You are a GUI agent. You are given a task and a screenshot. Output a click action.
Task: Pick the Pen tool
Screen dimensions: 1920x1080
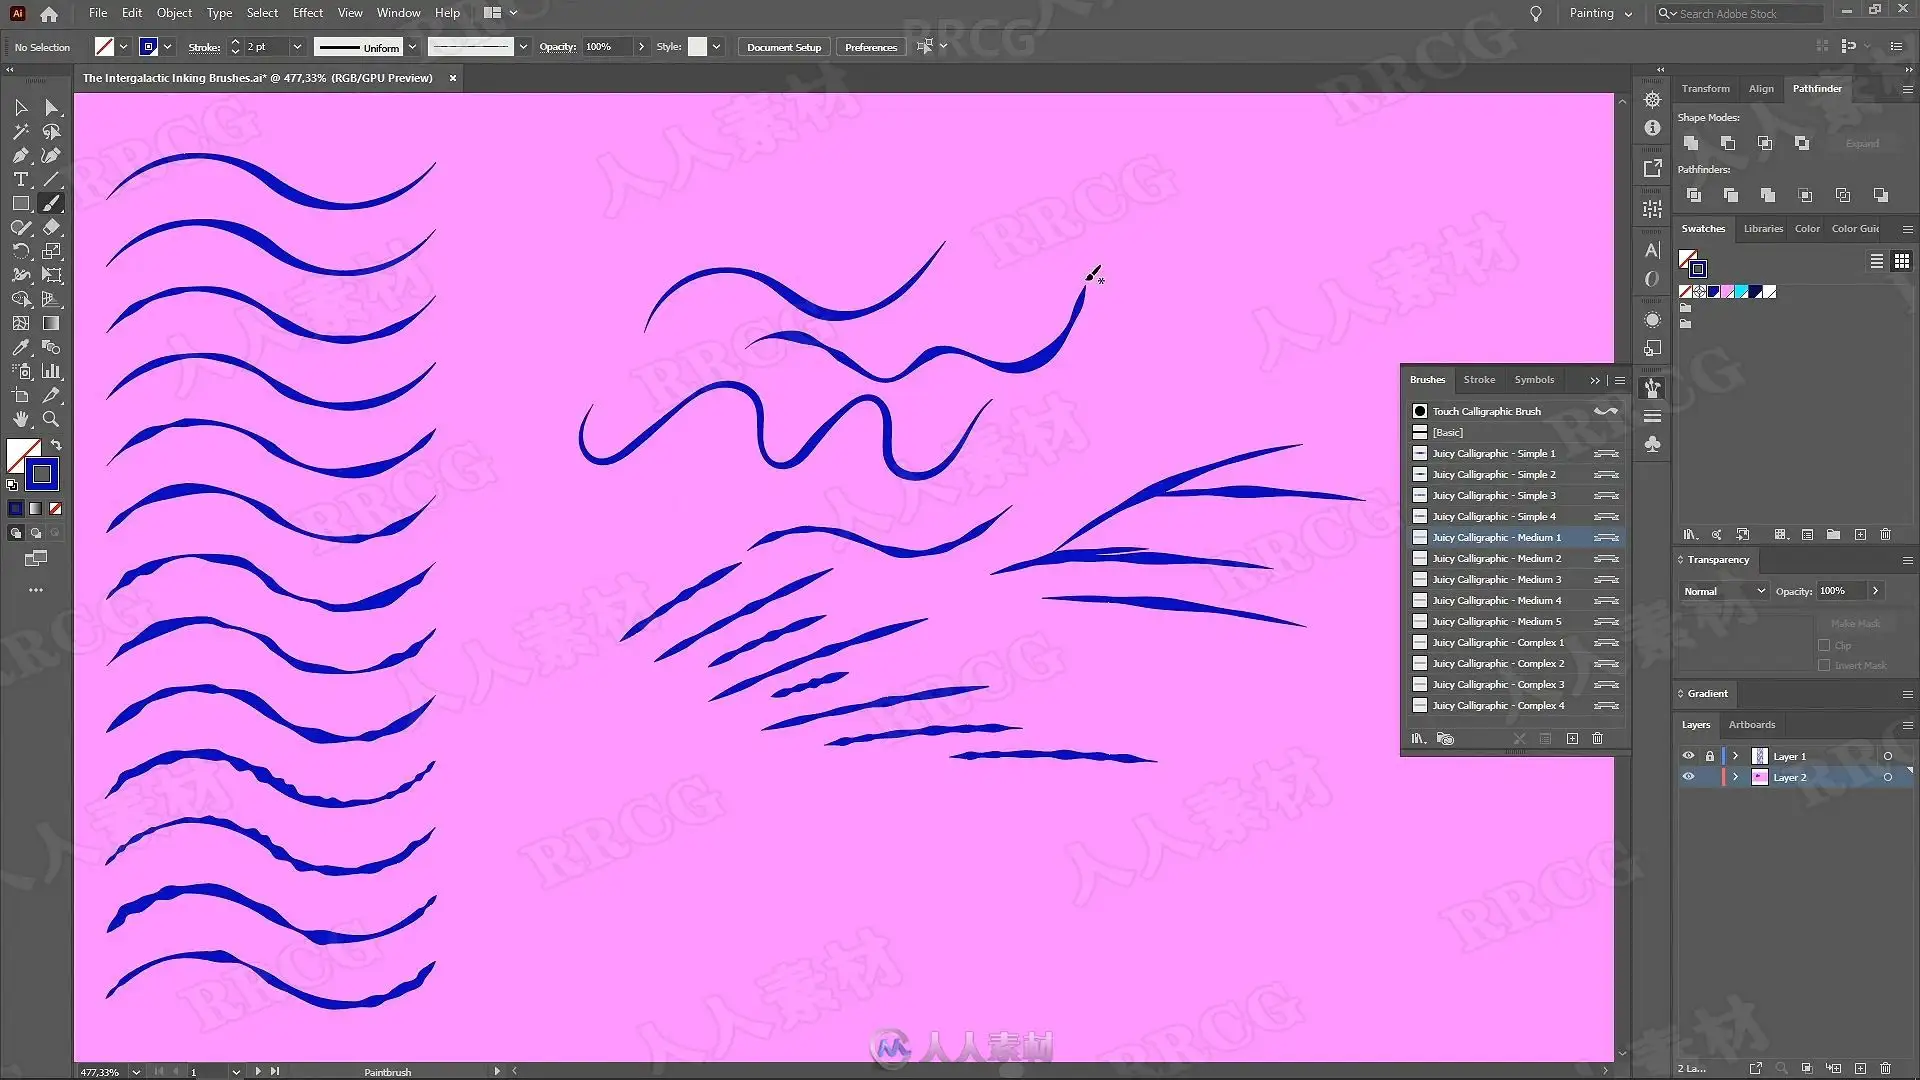point(21,156)
